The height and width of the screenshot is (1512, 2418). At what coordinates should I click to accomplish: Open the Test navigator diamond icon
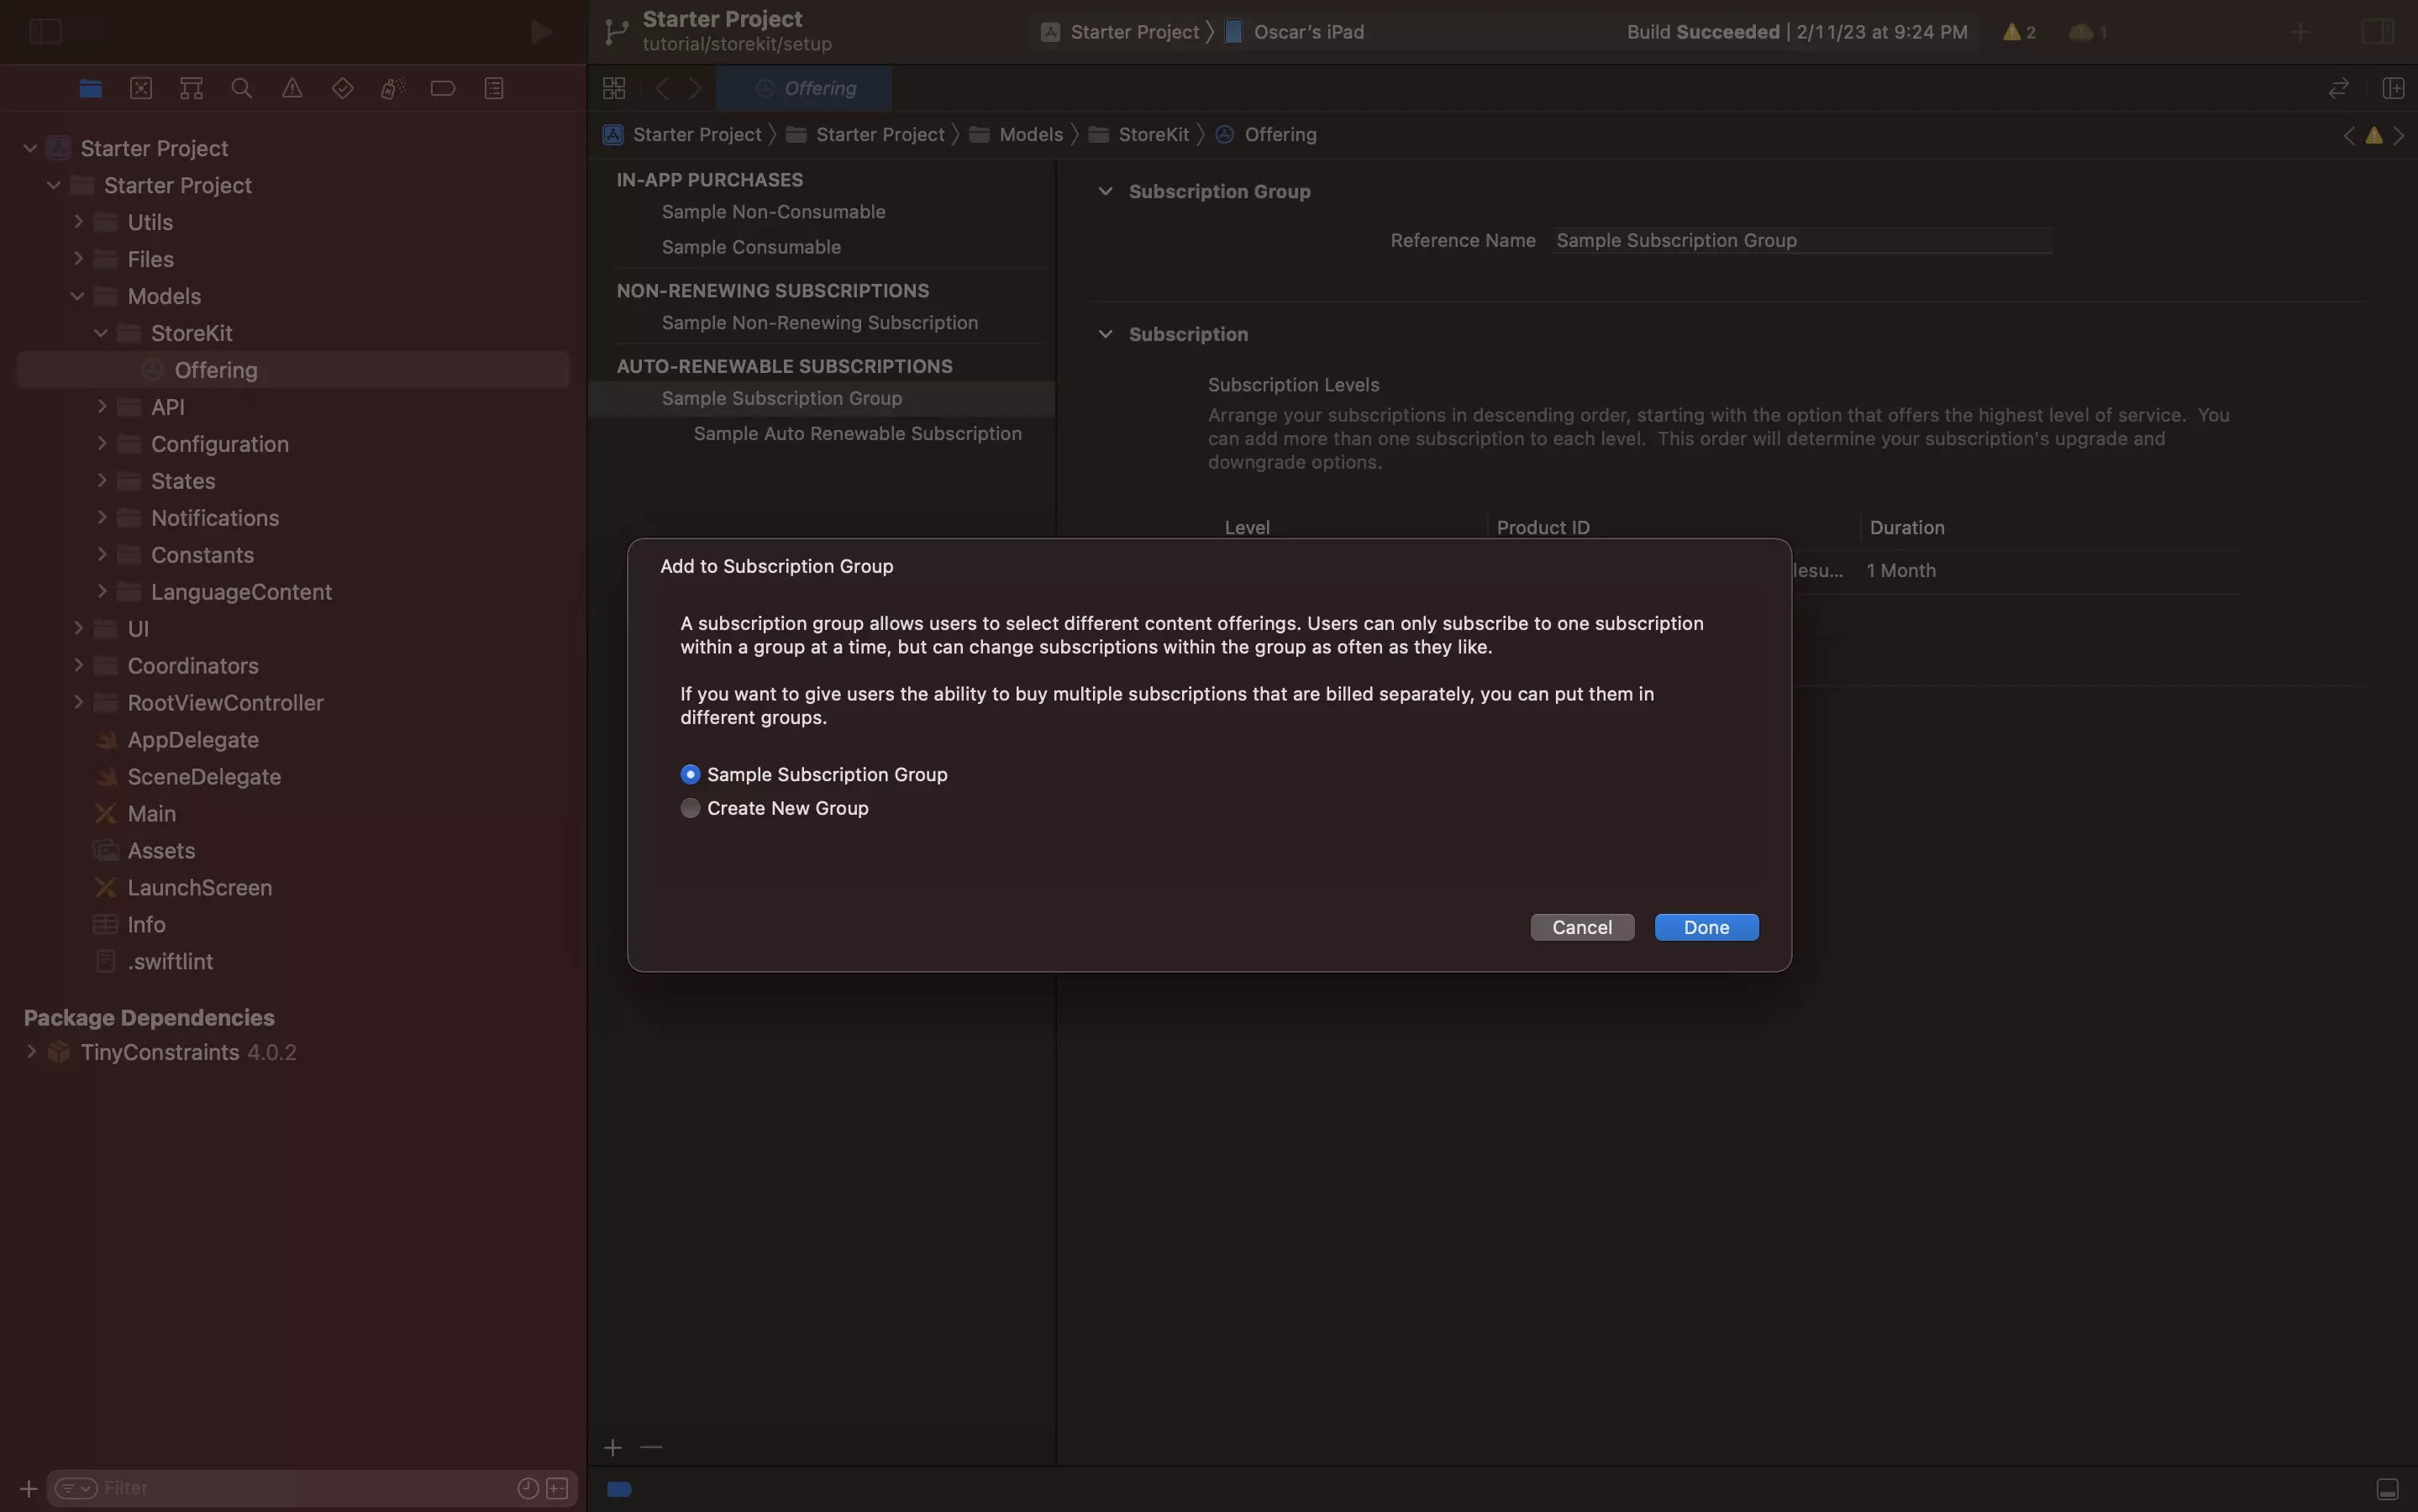[342, 88]
